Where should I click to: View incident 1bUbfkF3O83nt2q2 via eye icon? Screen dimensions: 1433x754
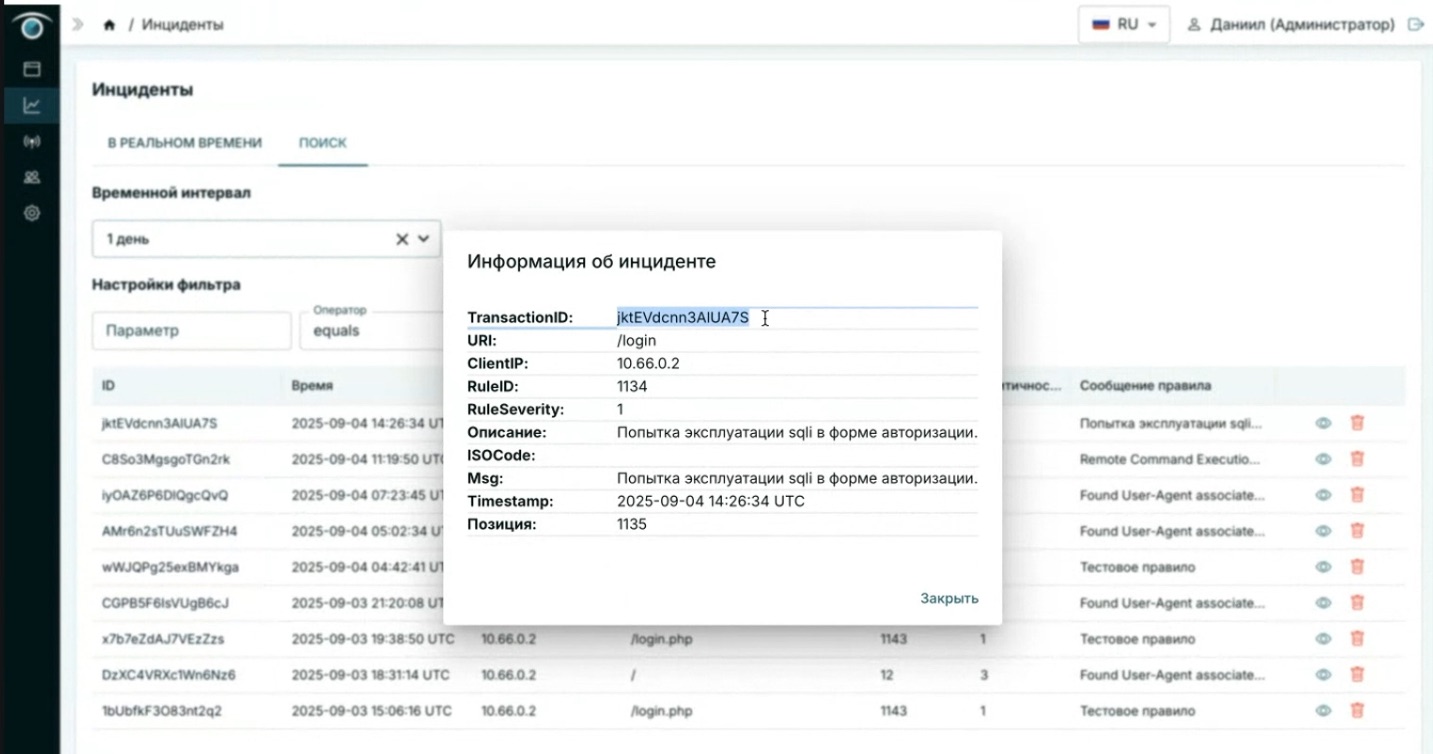[1323, 711]
